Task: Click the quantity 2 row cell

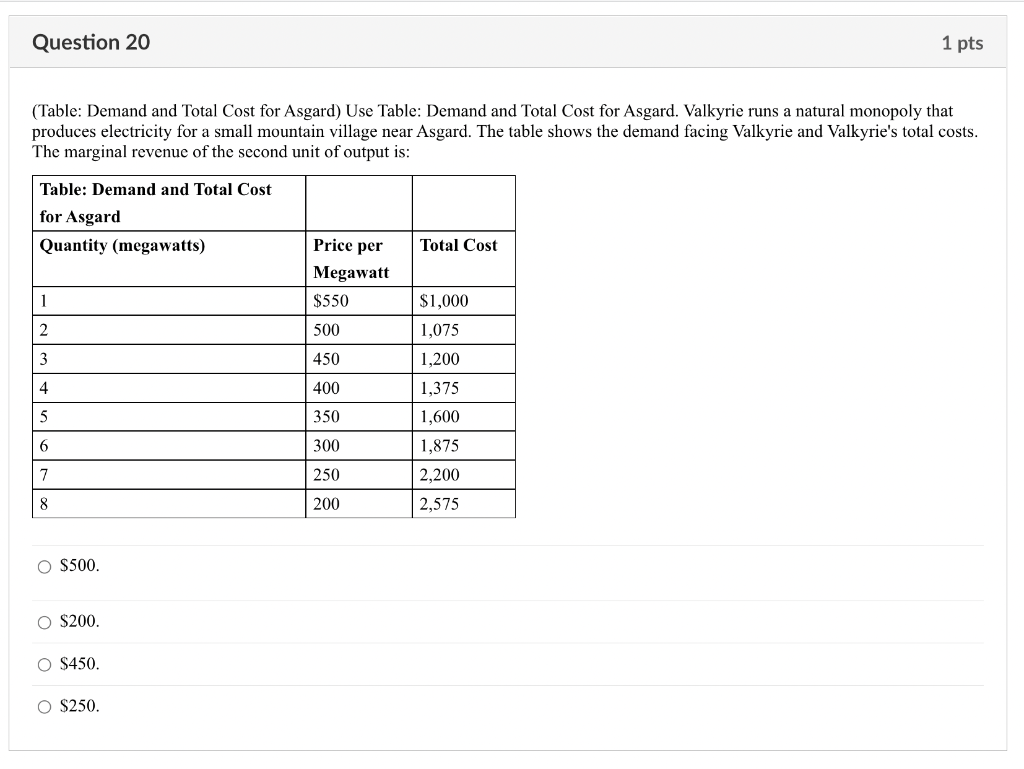Action: click(41, 329)
